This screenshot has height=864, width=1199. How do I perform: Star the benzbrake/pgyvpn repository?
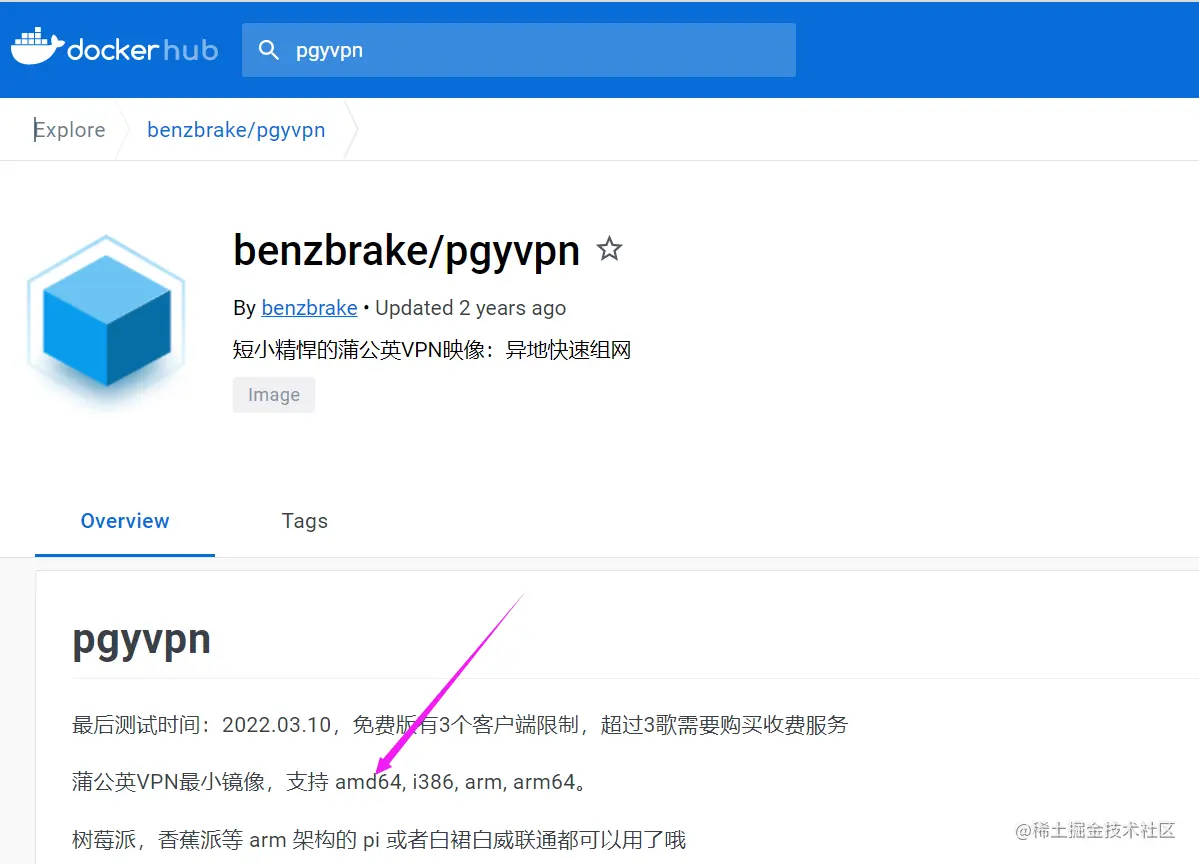pos(609,249)
